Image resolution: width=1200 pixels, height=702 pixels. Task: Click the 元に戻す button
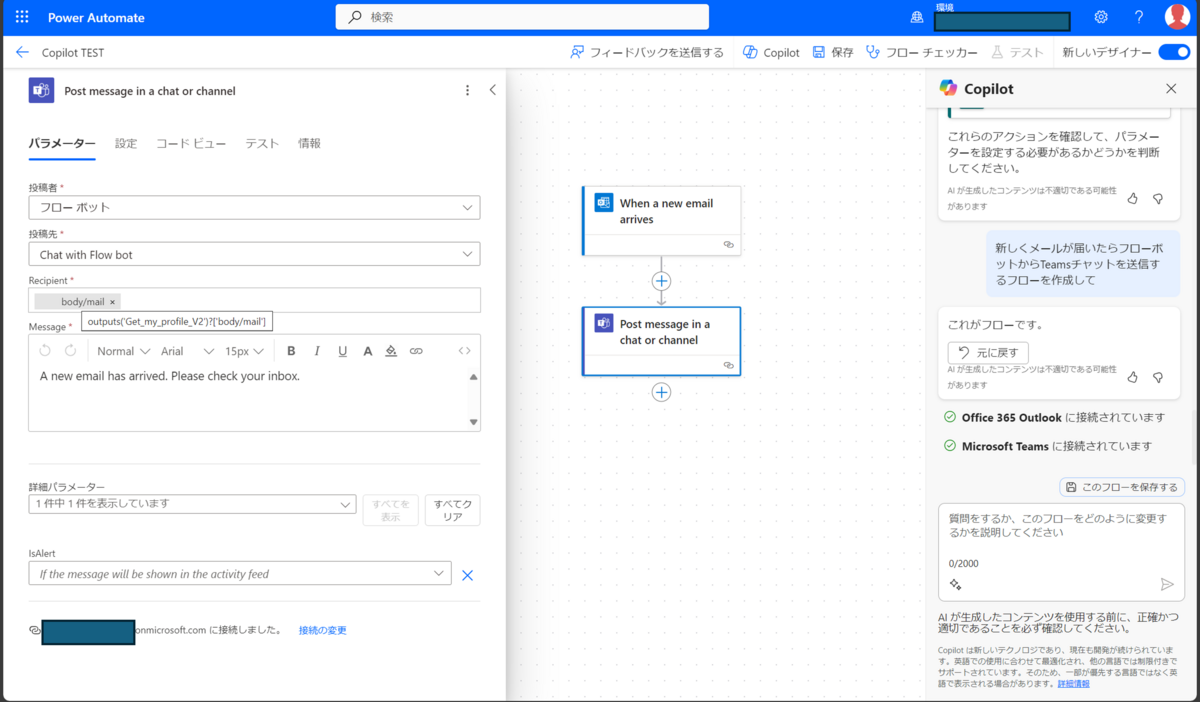[988, 353]
